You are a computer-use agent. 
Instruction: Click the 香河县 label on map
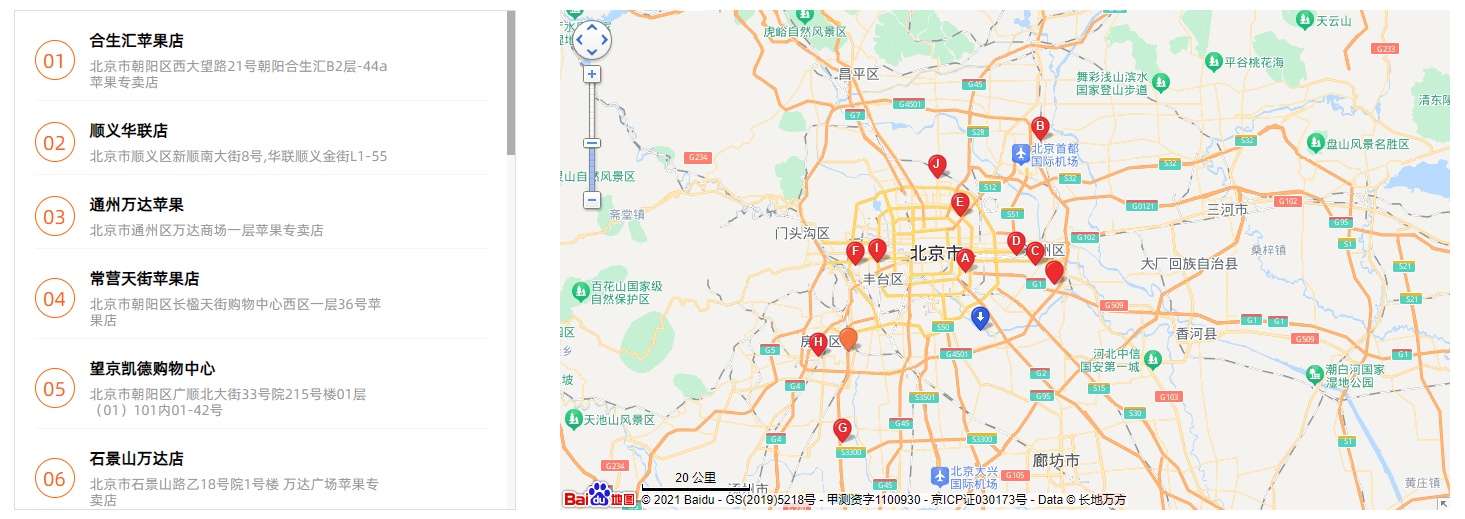pyautogui.click(x=1196, y=333)
